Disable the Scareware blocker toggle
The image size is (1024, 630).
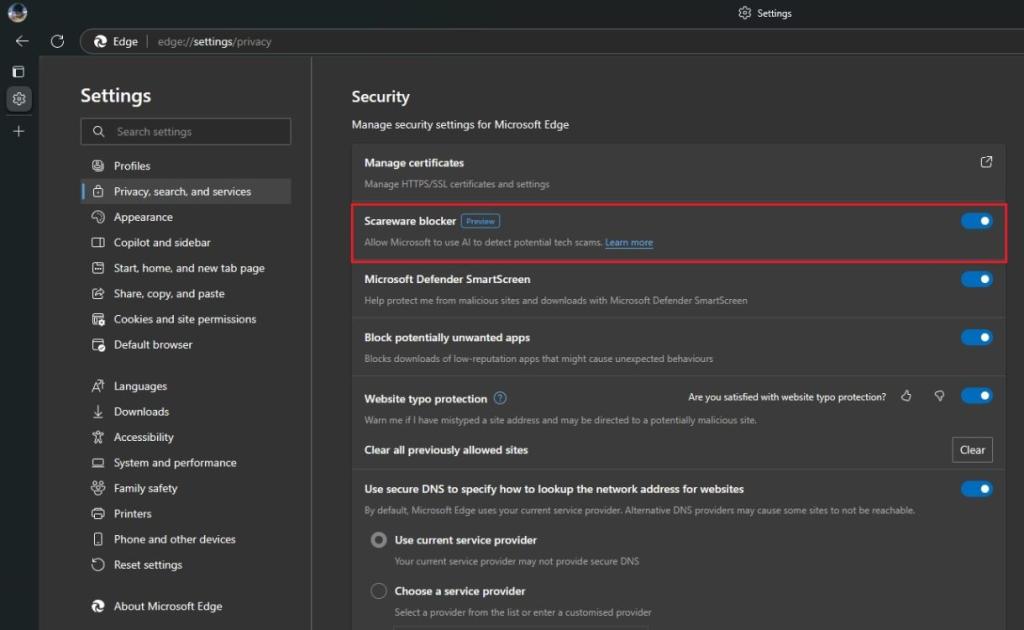(976, 221)
